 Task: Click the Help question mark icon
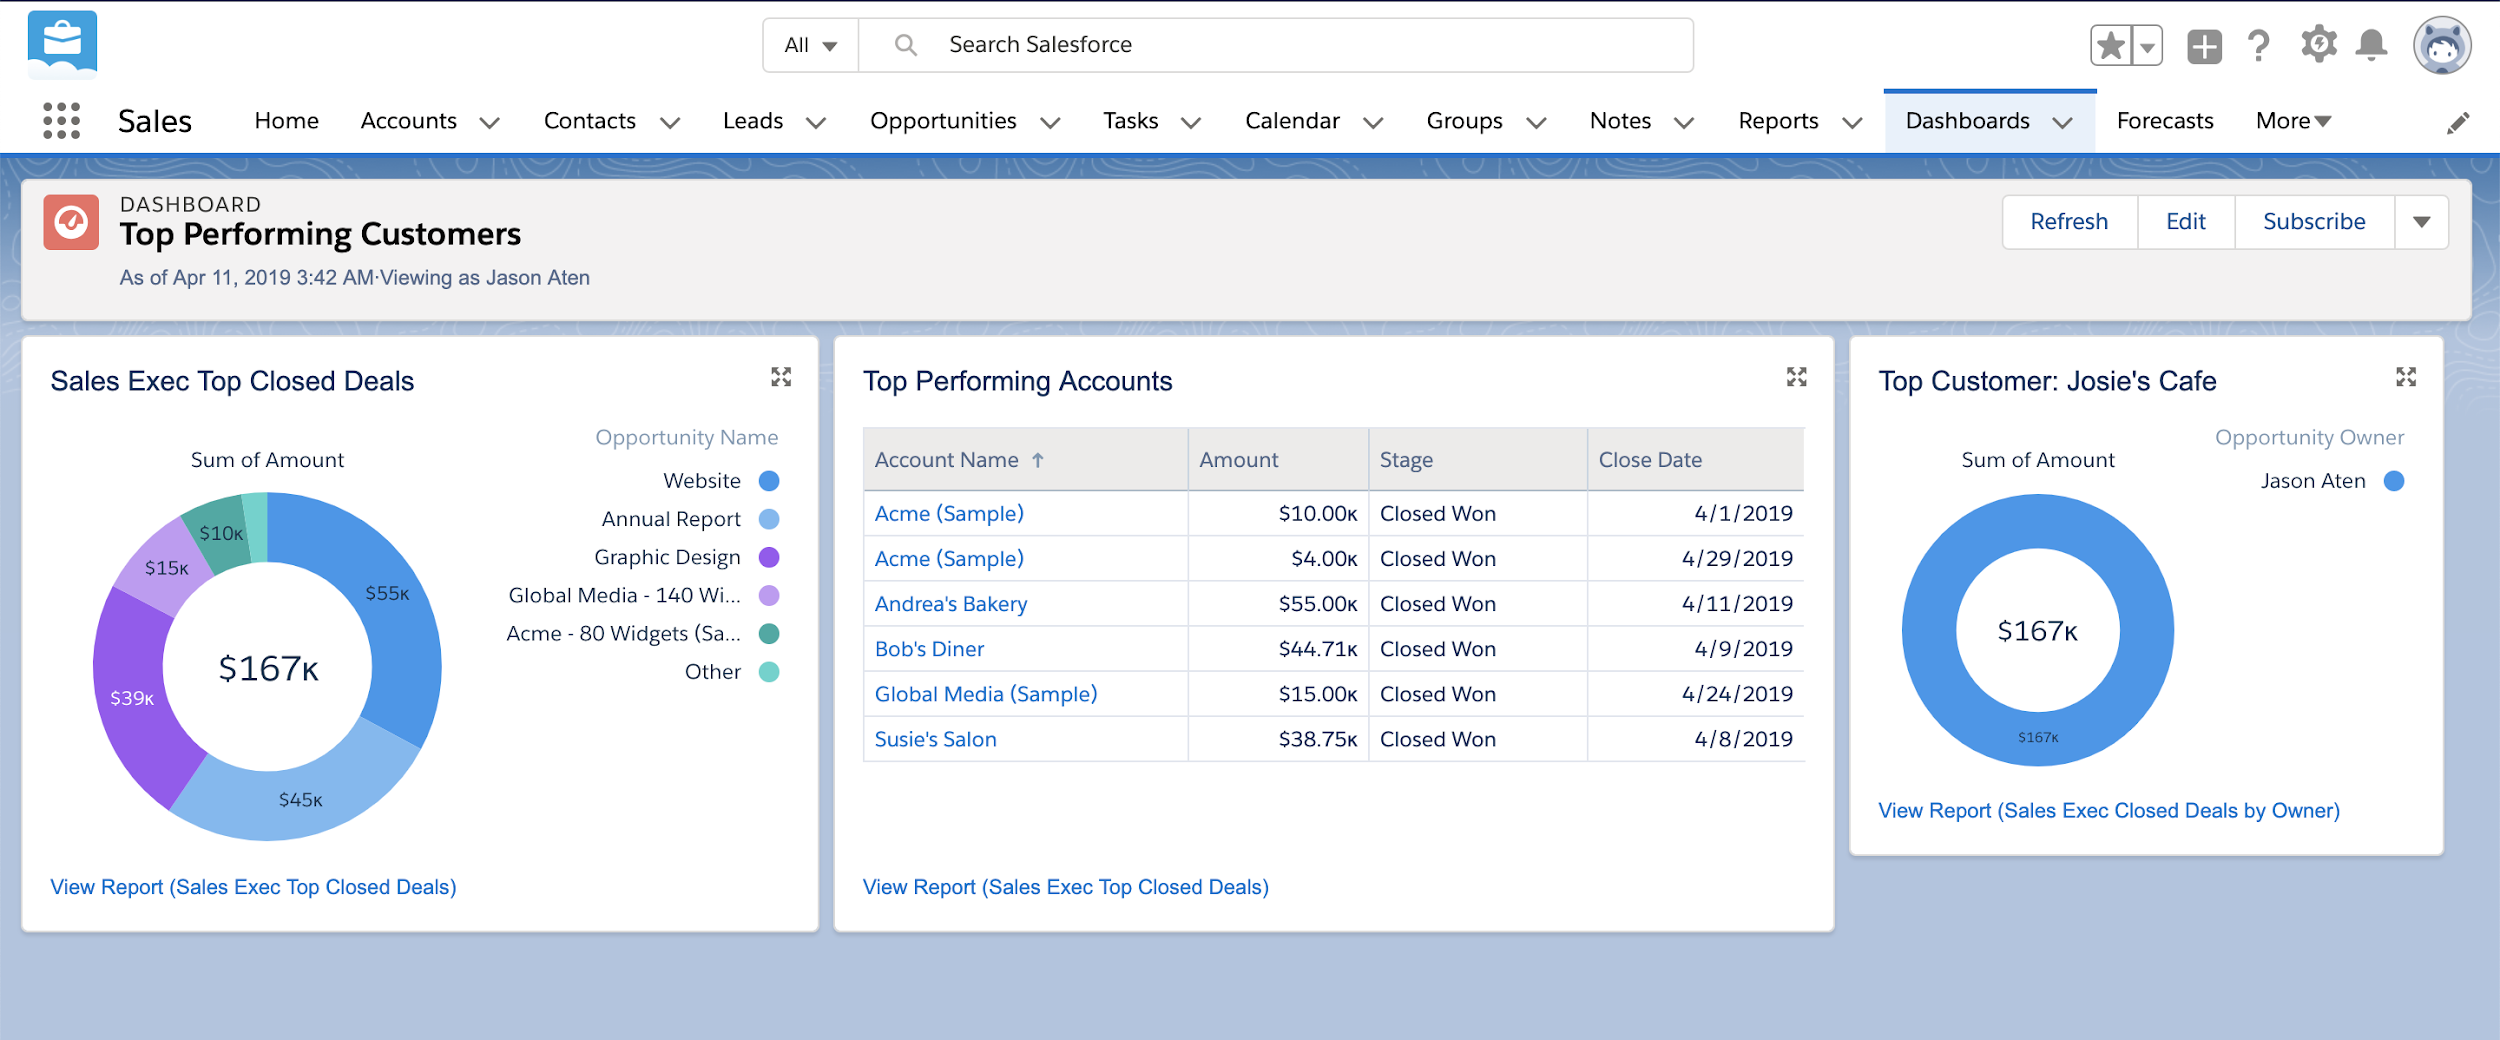[x=2259, y=44]
